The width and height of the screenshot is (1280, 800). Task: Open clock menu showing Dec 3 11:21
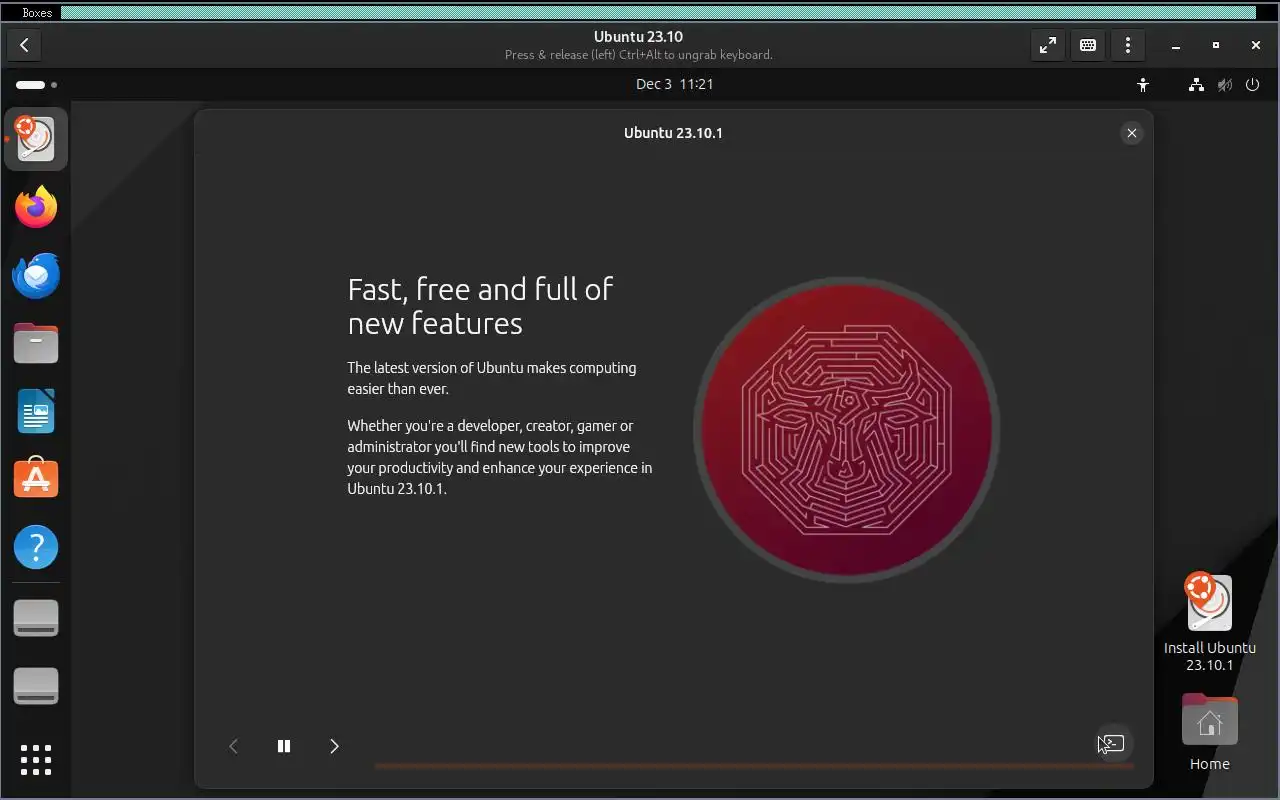pyautogui.click(x=675, y=84)
